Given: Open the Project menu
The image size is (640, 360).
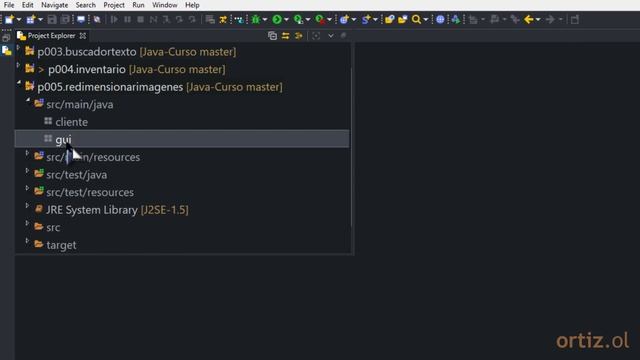Looking at the screenshot, I should tap(114, 5).
